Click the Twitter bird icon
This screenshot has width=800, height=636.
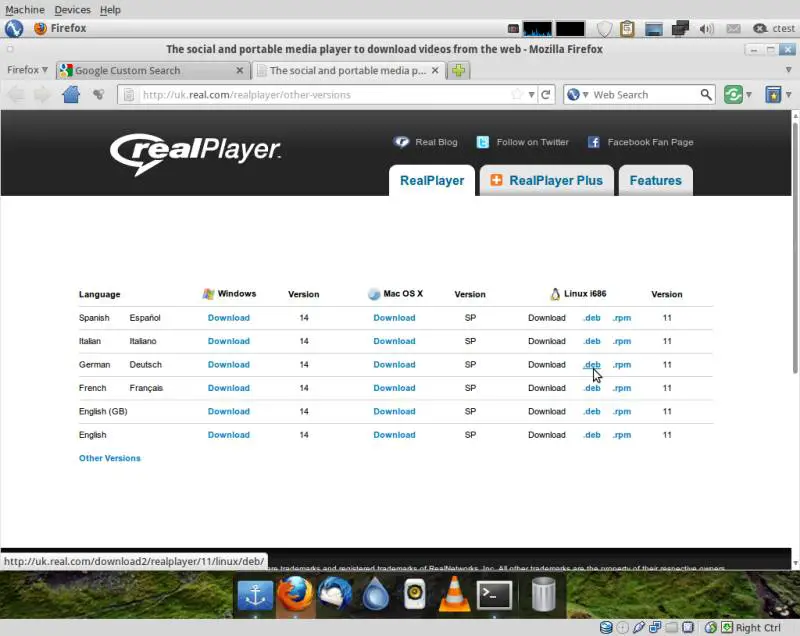(x=482, y=142)
